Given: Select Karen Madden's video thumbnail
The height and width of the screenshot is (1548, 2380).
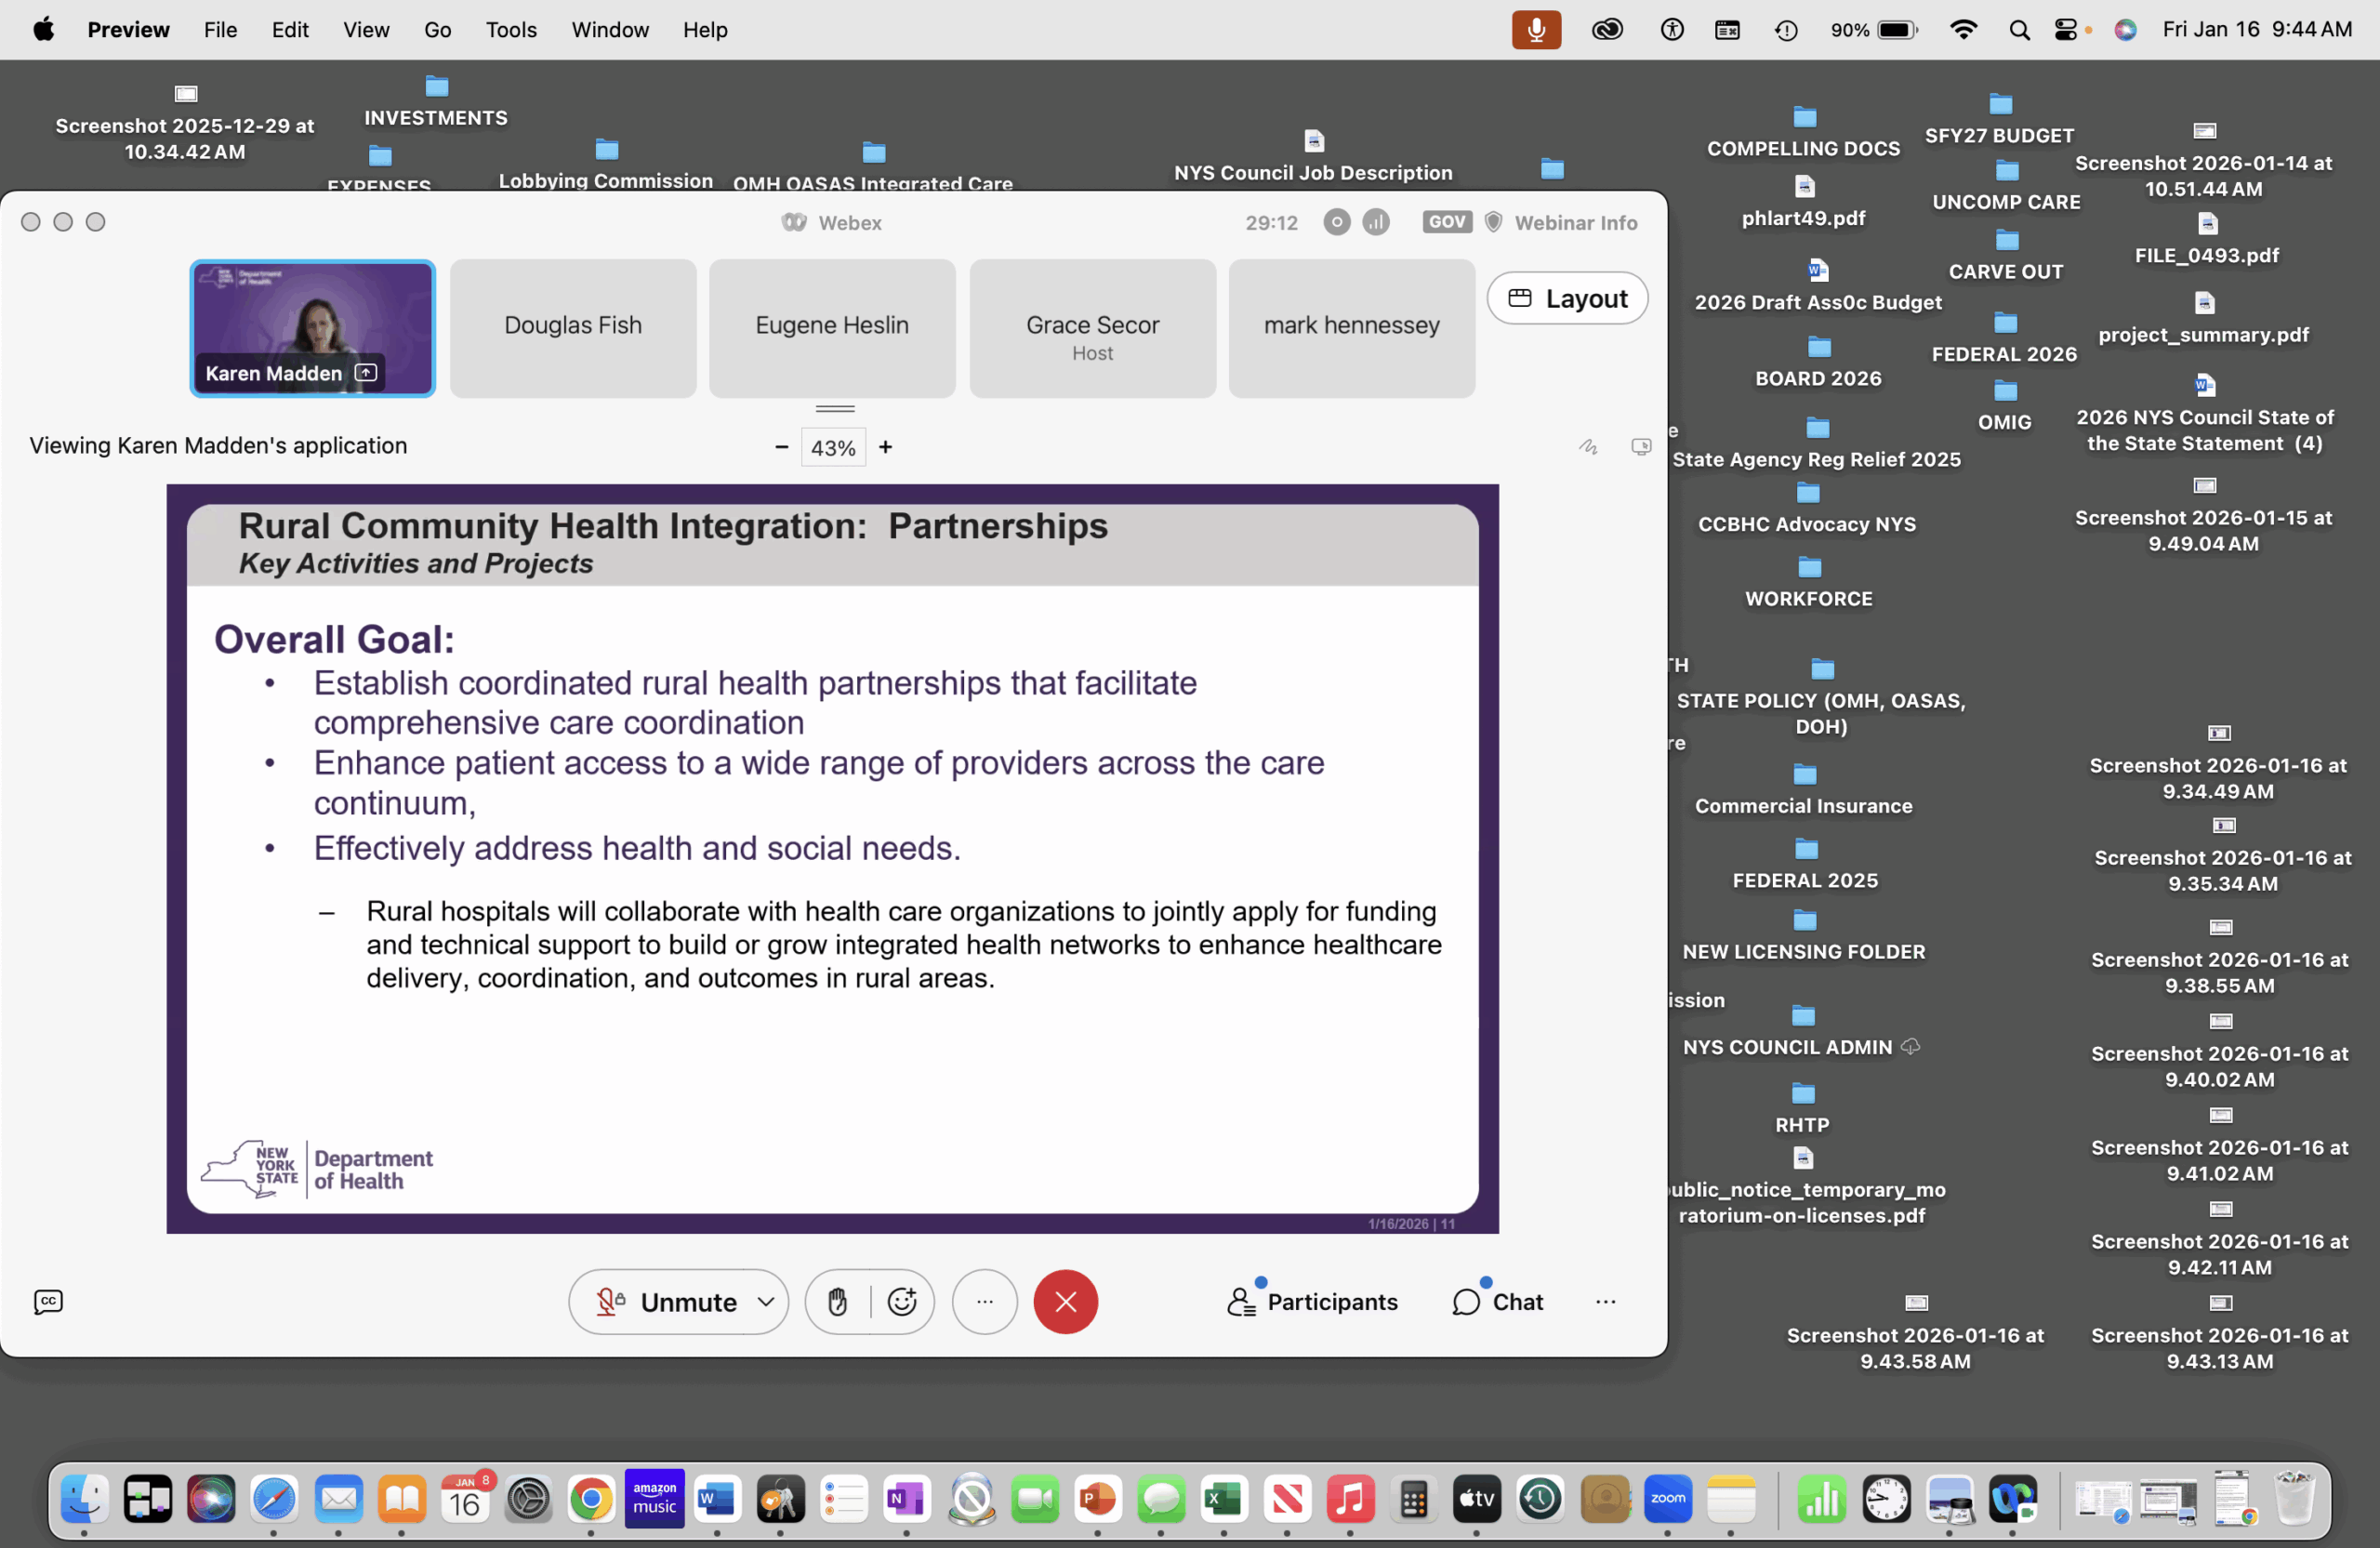Looking at the screenshot, I should click(x=312, y=328).
